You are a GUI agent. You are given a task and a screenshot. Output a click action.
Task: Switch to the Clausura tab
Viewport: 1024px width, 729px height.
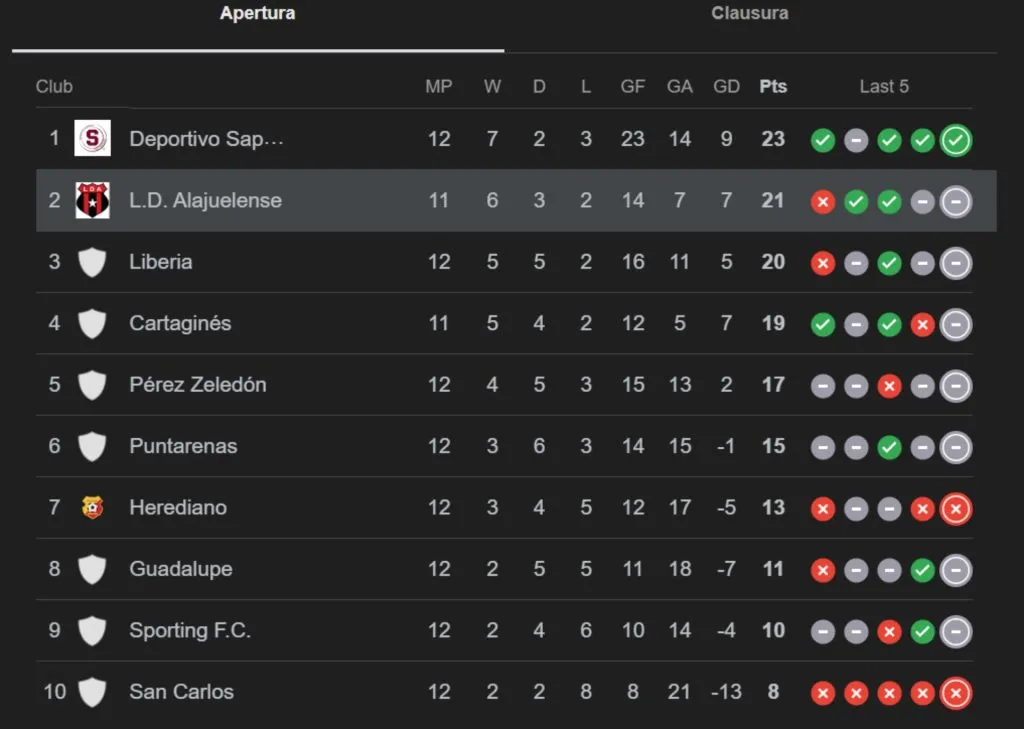(x=749, y=14)
